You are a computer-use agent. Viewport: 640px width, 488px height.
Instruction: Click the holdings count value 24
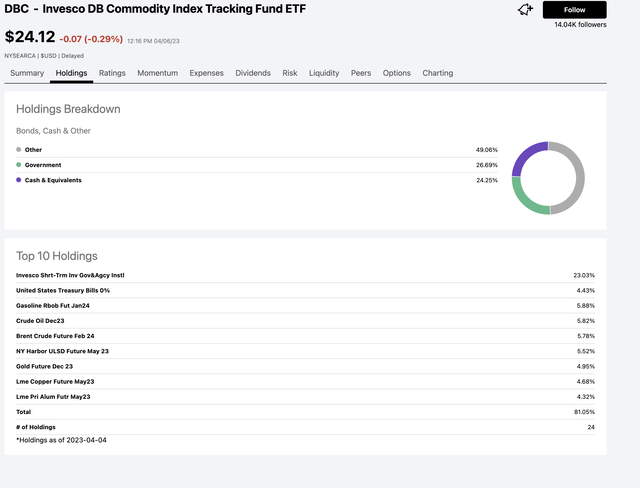pos(591,427)
